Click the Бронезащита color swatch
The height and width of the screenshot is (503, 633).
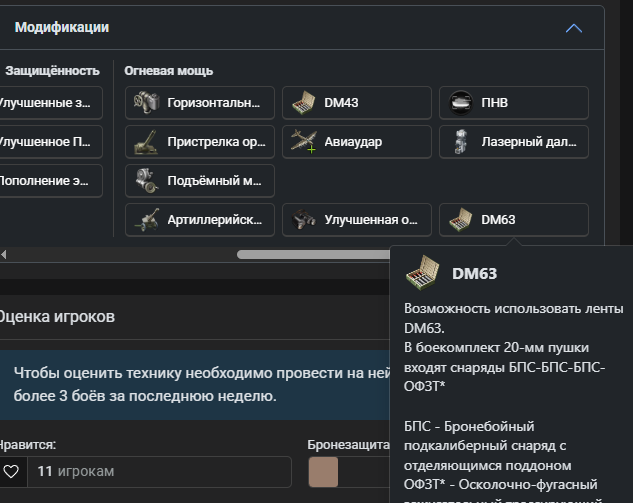[x=324, y=471]
